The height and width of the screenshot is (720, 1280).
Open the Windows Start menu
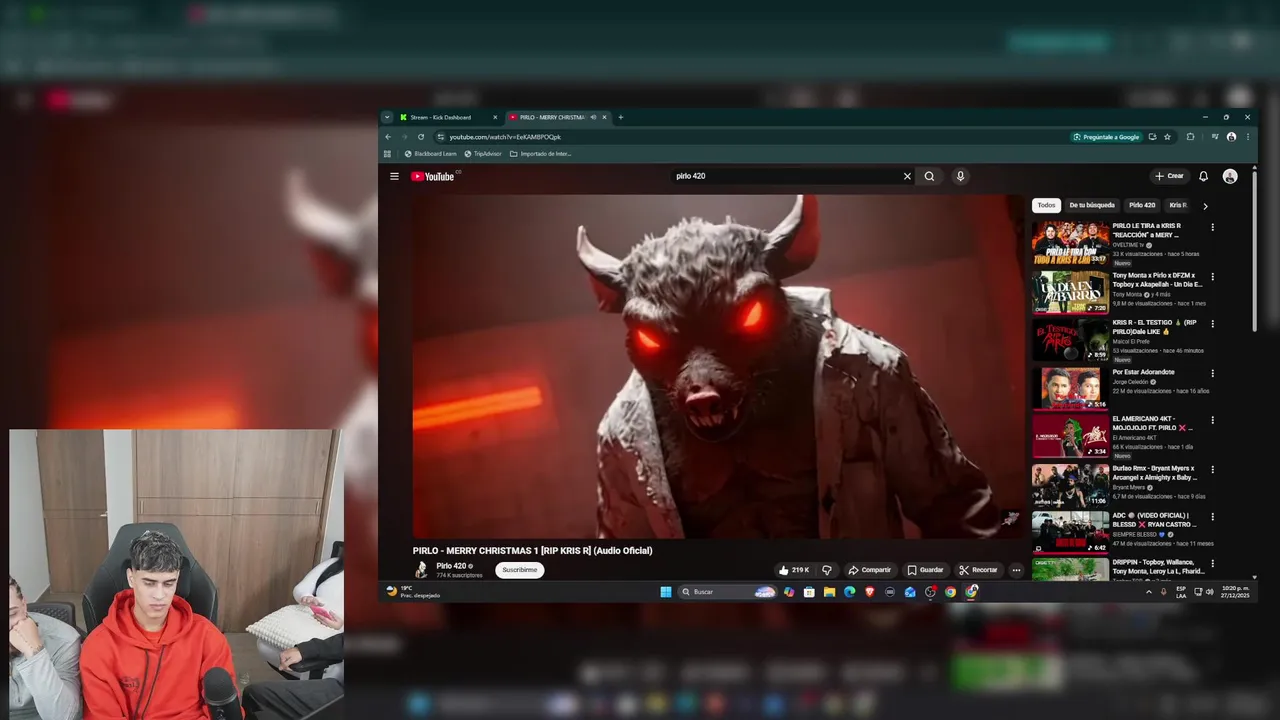[666, 592]
